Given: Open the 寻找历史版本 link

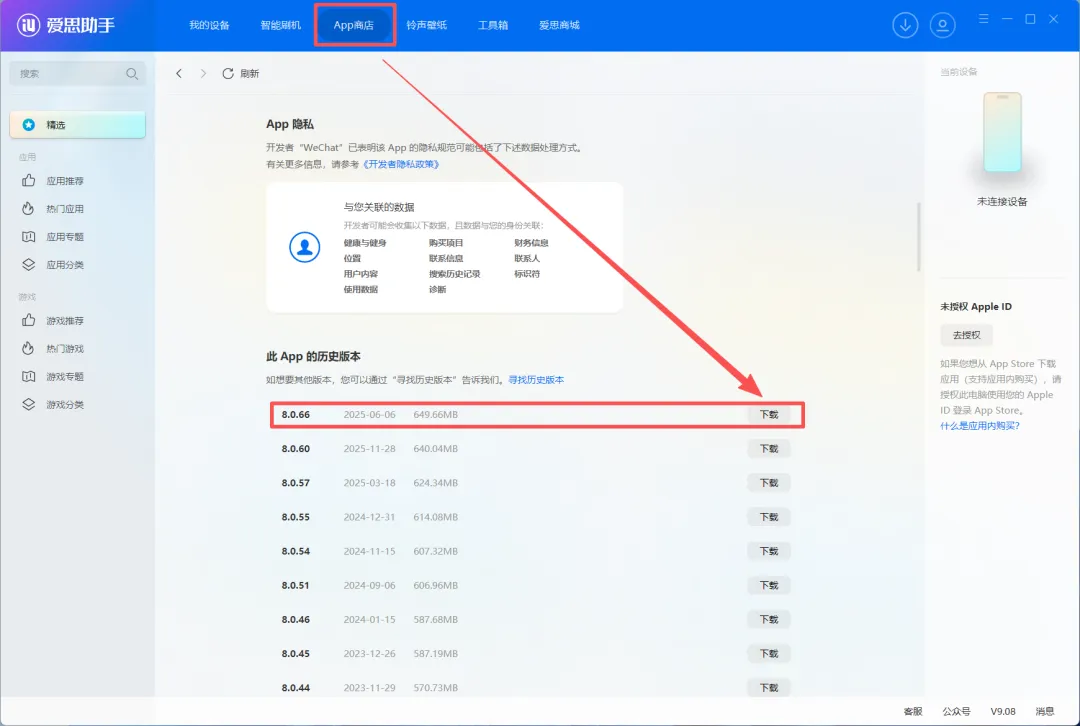Looking at the screenshot, I should [x=536, y=380].
